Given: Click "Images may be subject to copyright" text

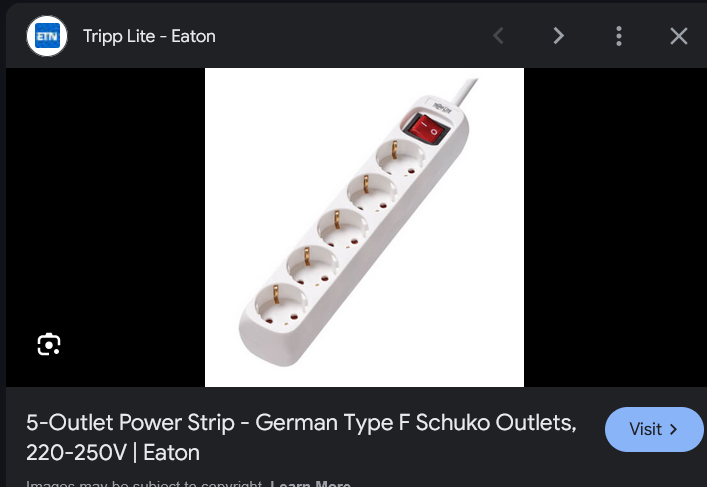Looking at the screenshot, I should (144, 483).
